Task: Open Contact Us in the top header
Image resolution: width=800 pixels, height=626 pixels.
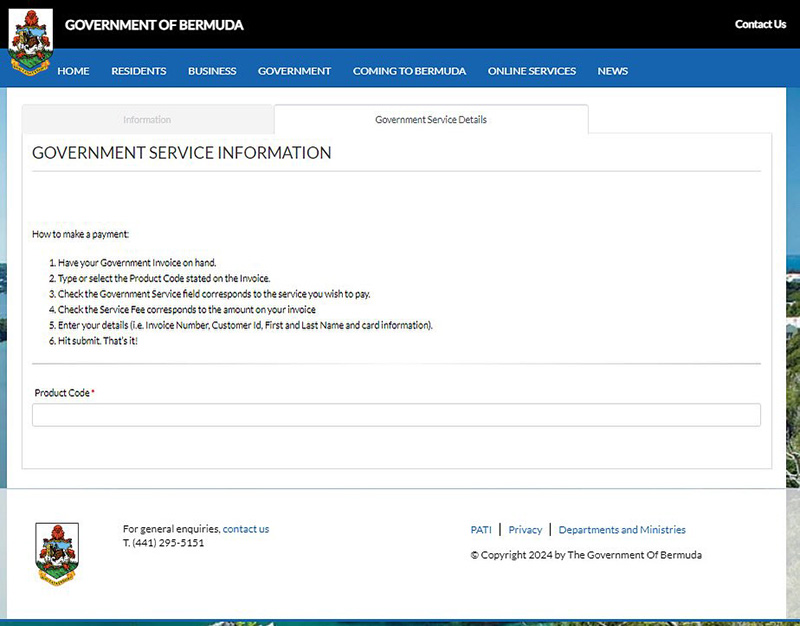Action: click(760, 24)
